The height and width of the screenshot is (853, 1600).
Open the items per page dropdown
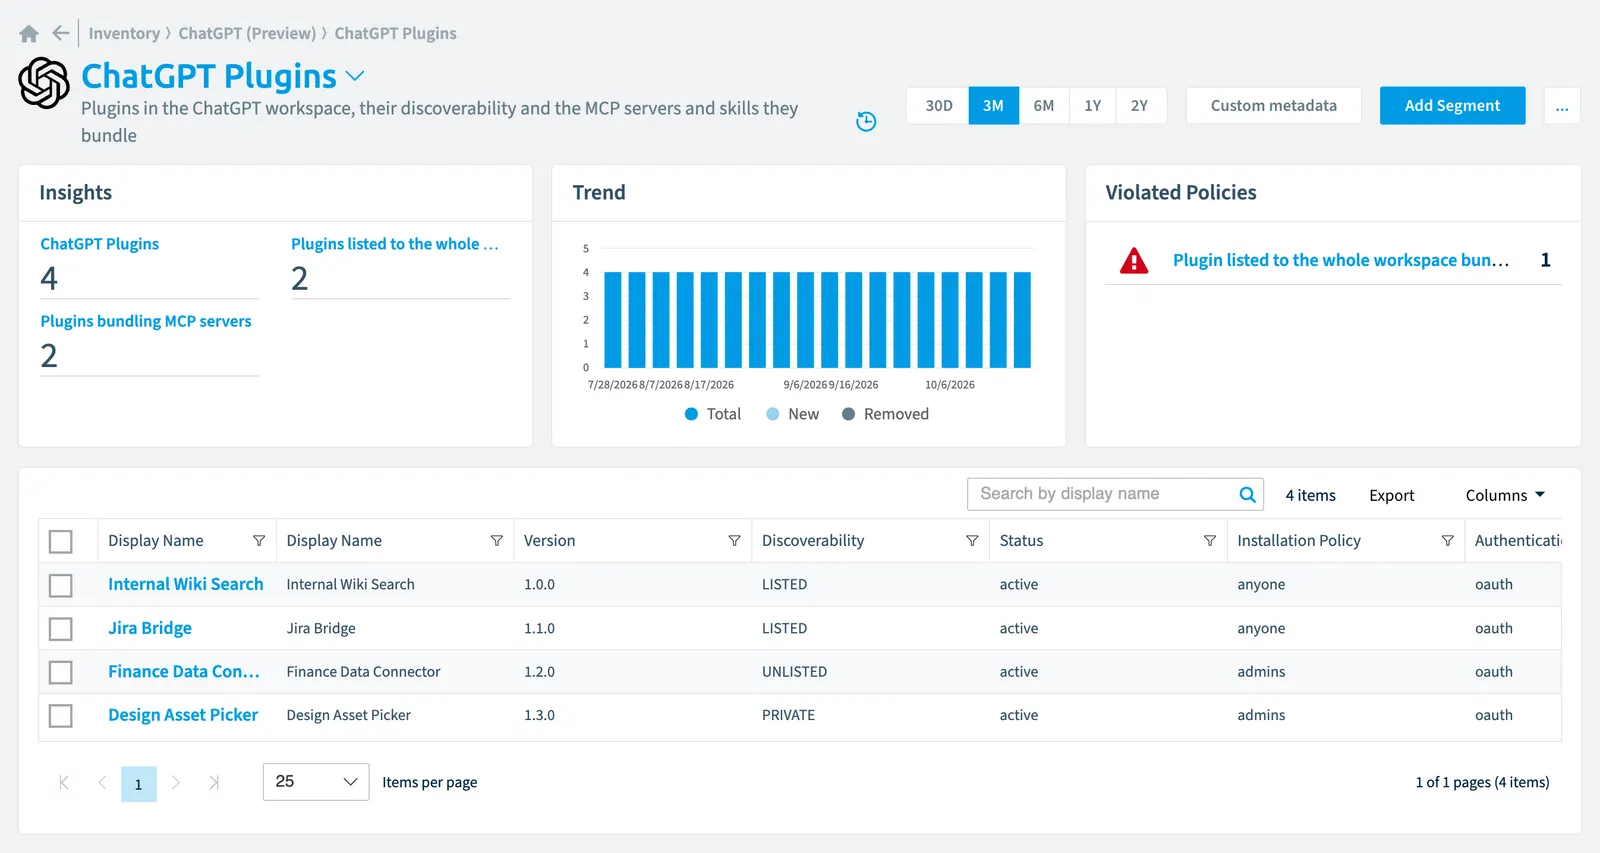click(x=316, y=782)
